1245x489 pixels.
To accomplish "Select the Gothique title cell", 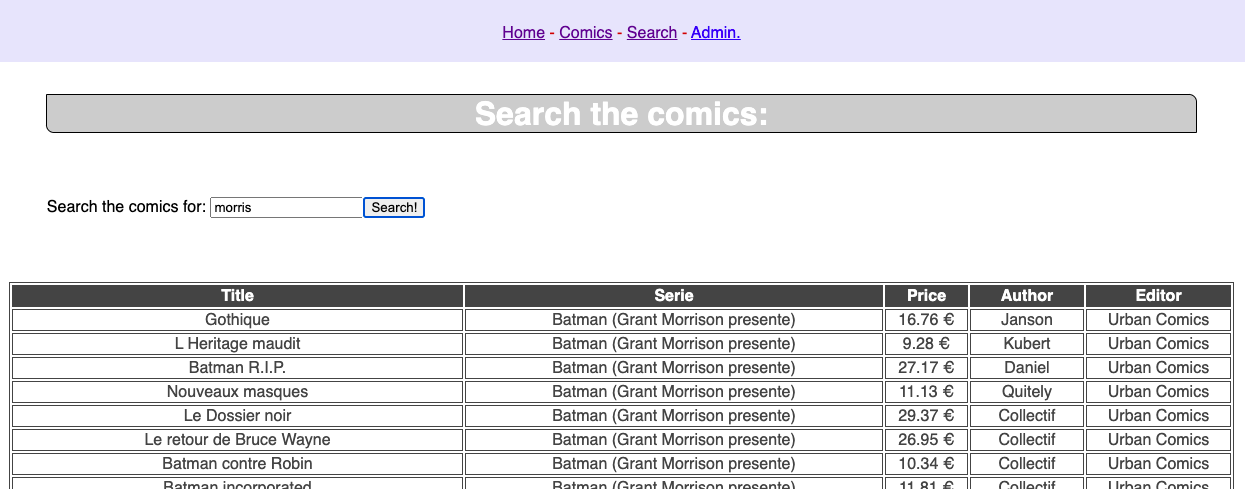I will 237,319.
